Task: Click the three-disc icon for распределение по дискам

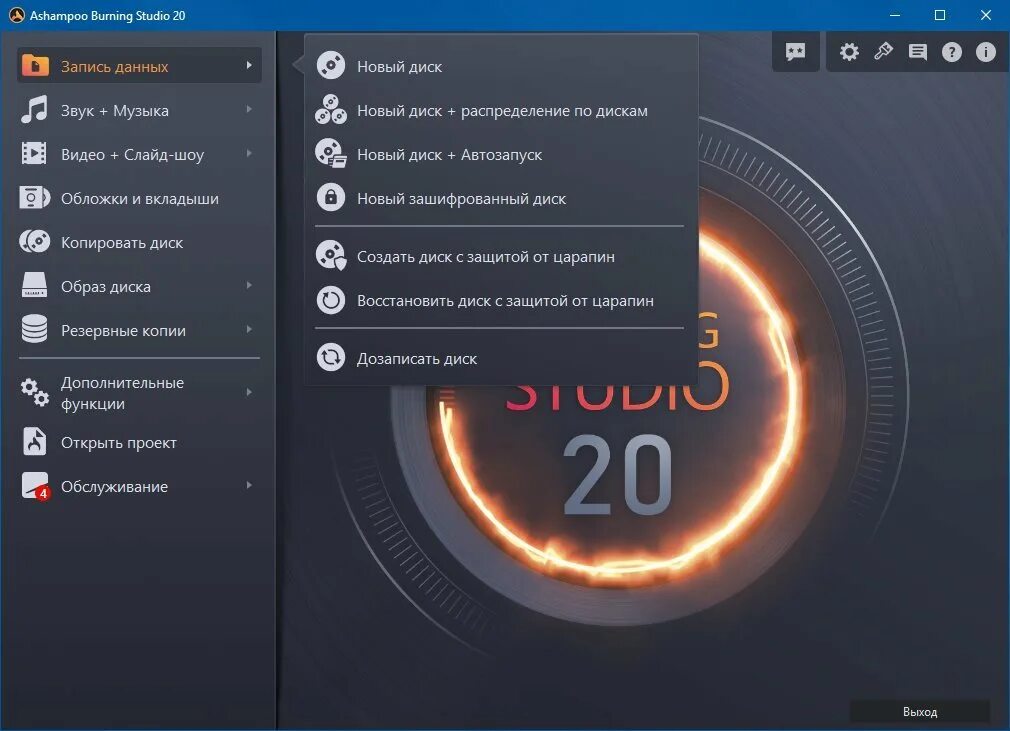Action: [x=331, y=109]
